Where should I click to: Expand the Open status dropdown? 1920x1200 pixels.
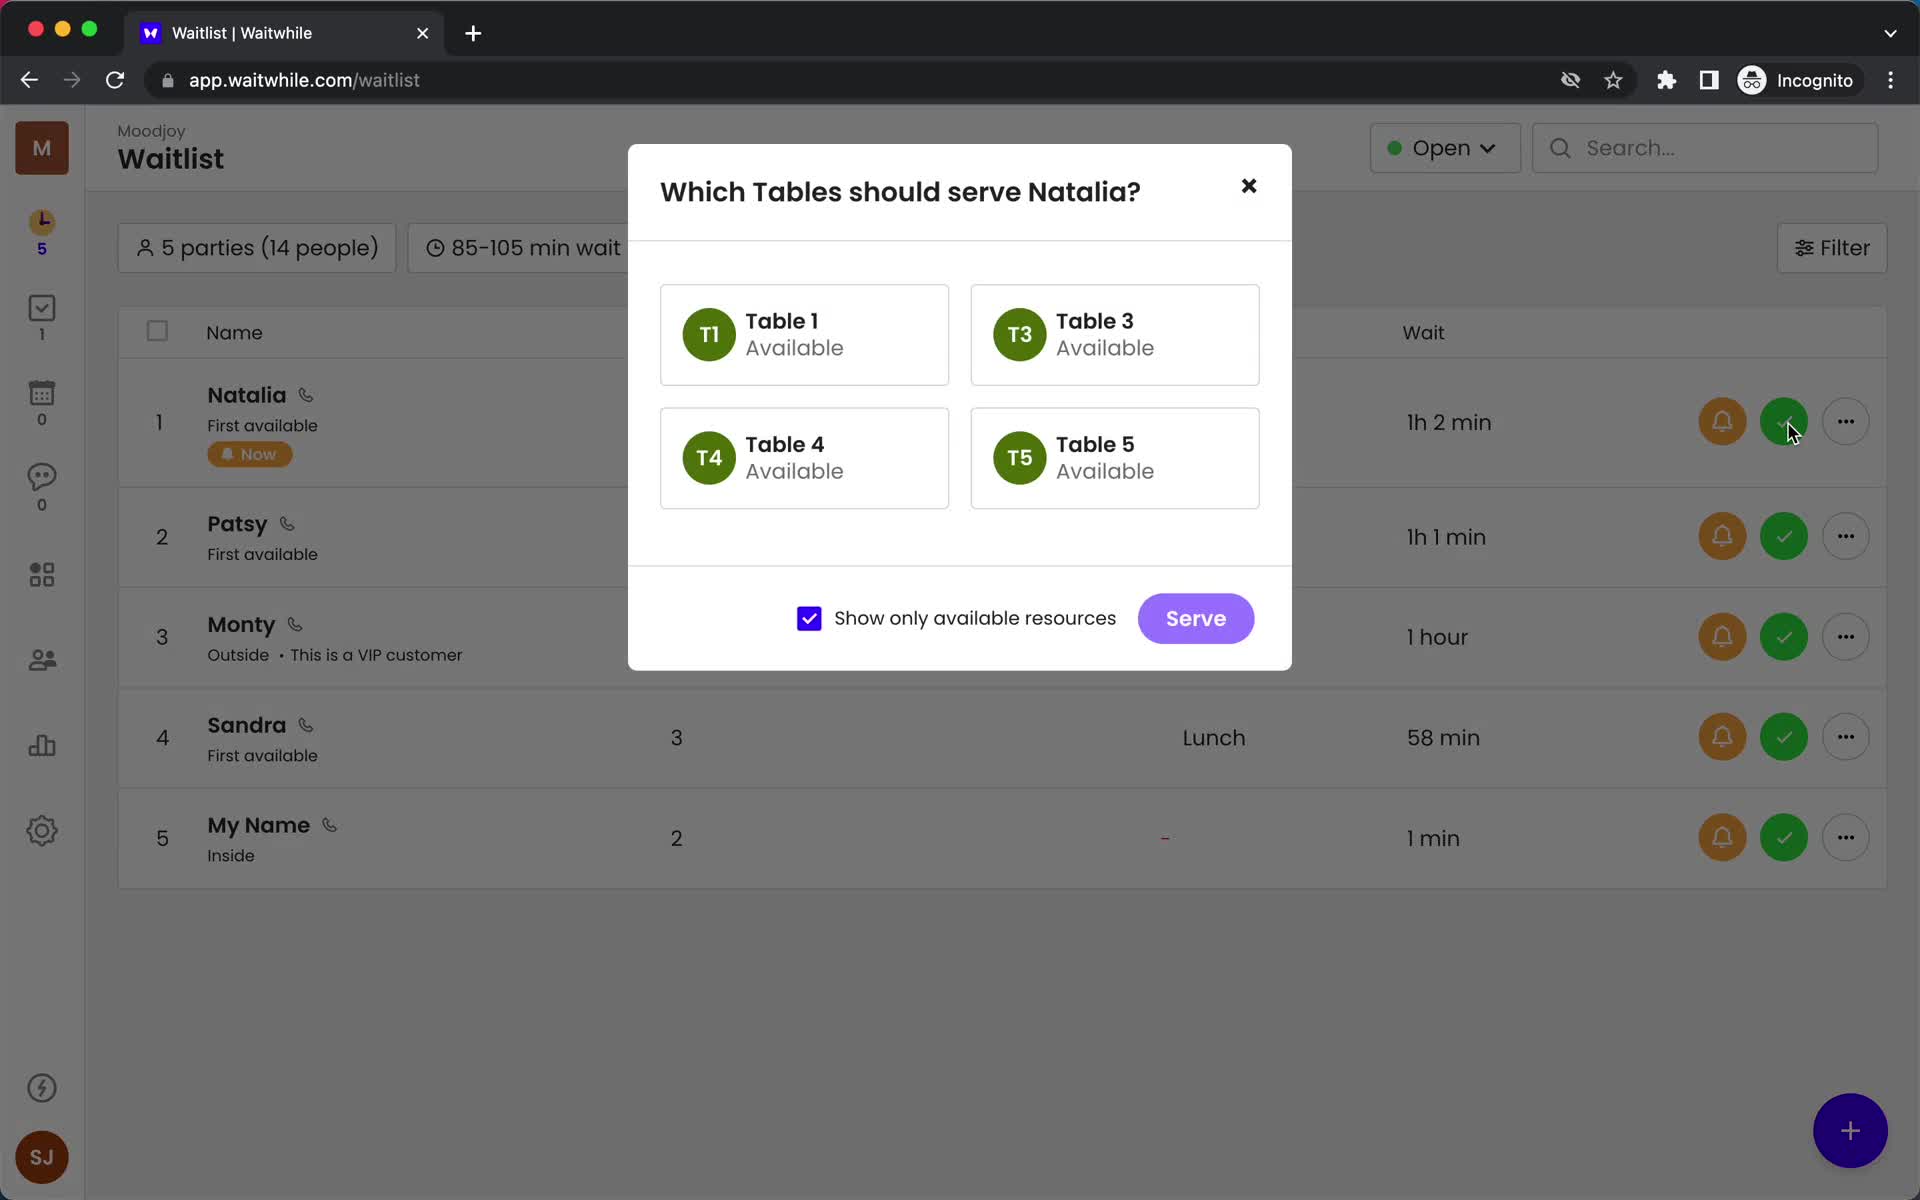click(1444, 148)
